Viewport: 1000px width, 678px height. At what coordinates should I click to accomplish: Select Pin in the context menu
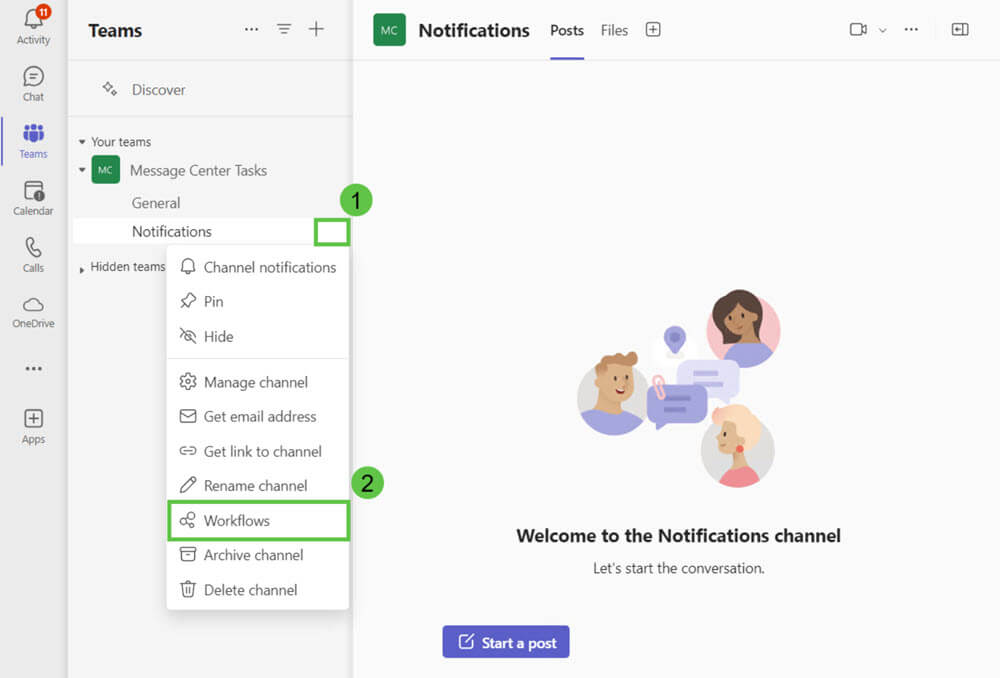pos(258,302)
